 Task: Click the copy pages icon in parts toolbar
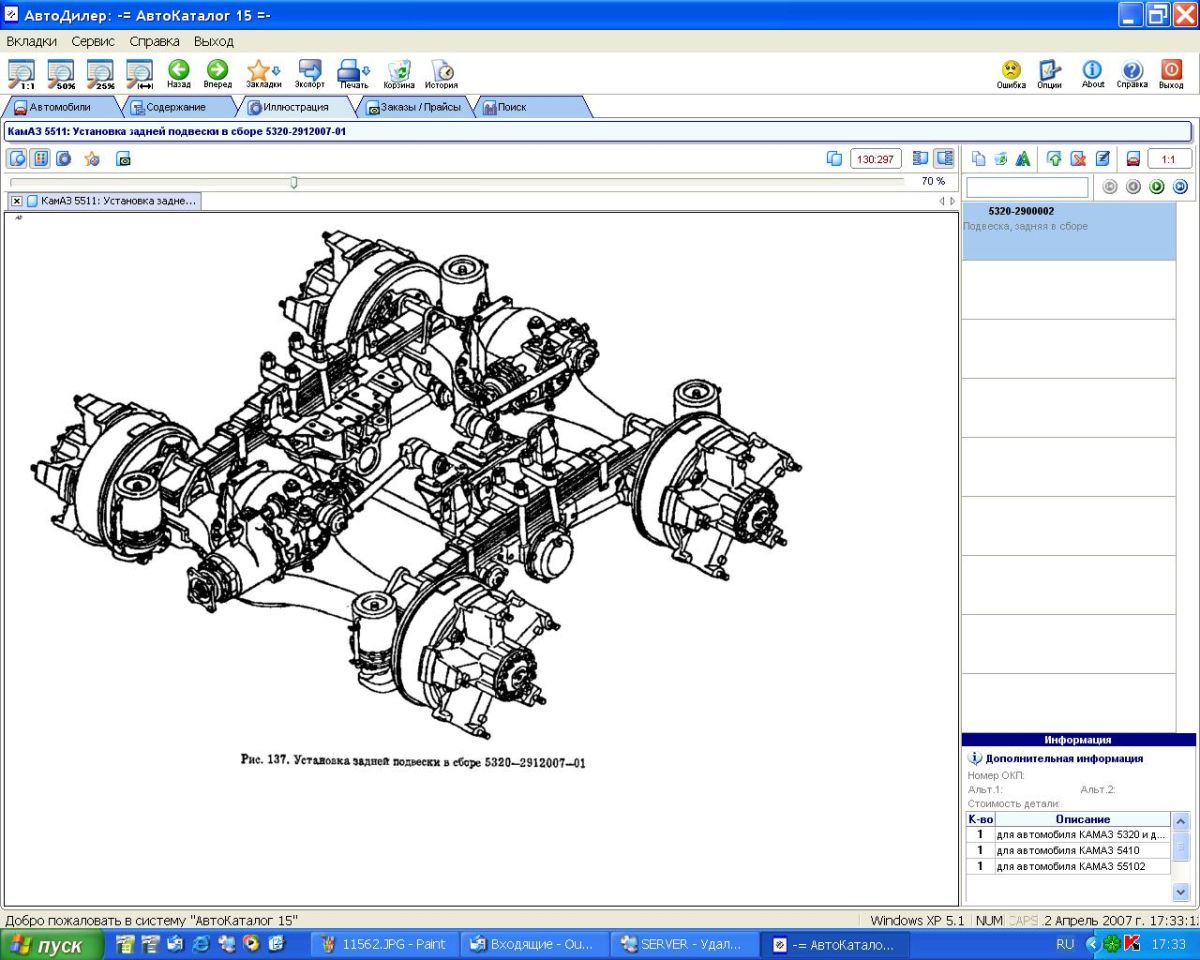(978, 158)
